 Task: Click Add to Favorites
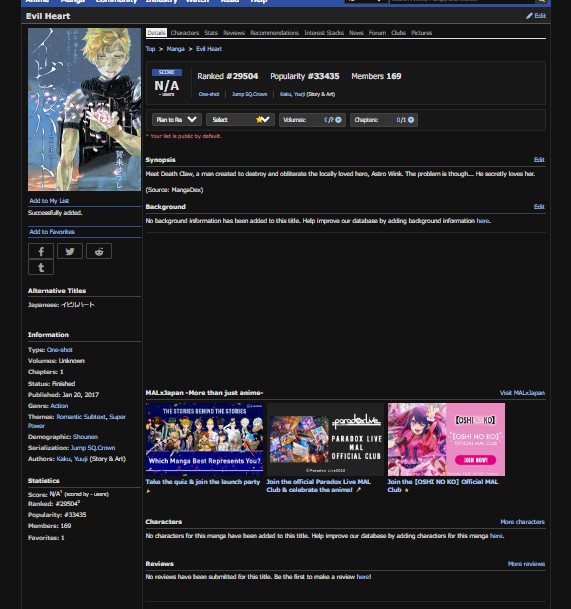[x=52, y=232]
